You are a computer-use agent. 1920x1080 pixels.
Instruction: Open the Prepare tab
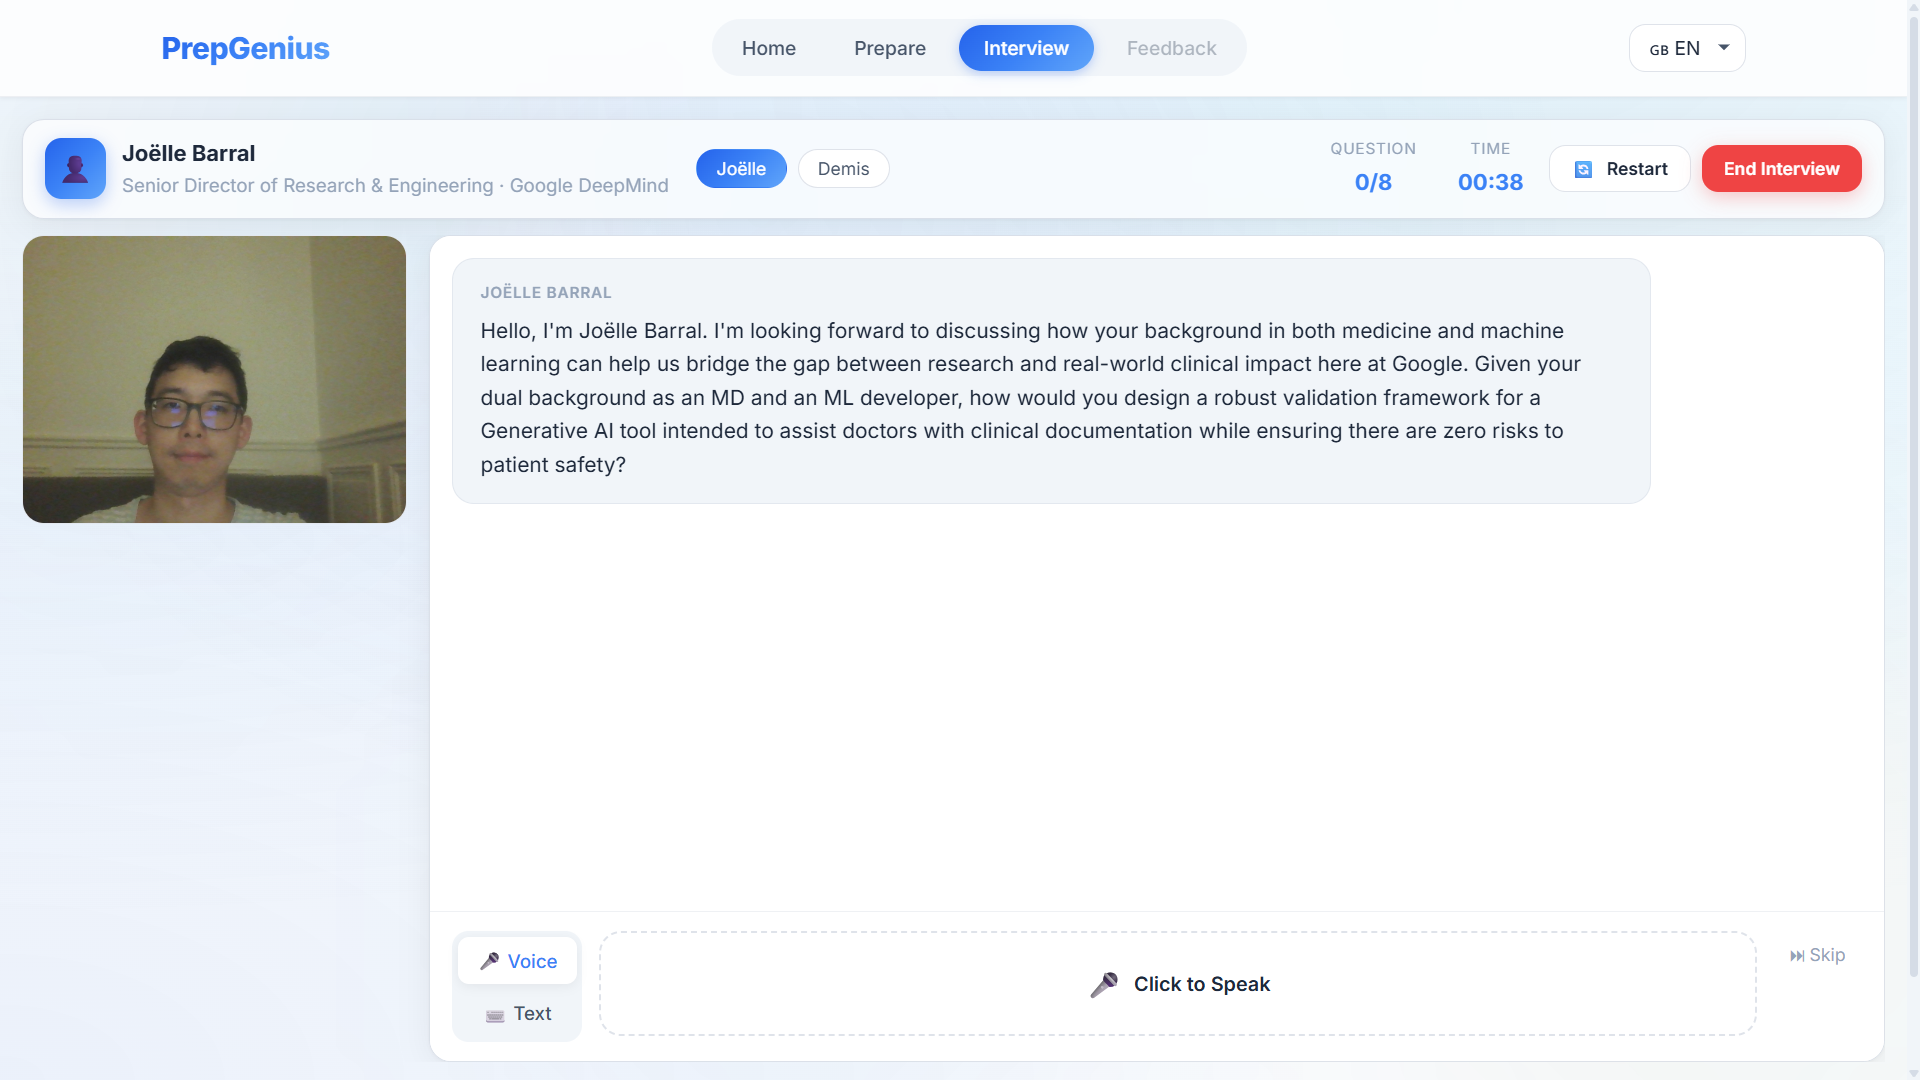tap(889, 48)
